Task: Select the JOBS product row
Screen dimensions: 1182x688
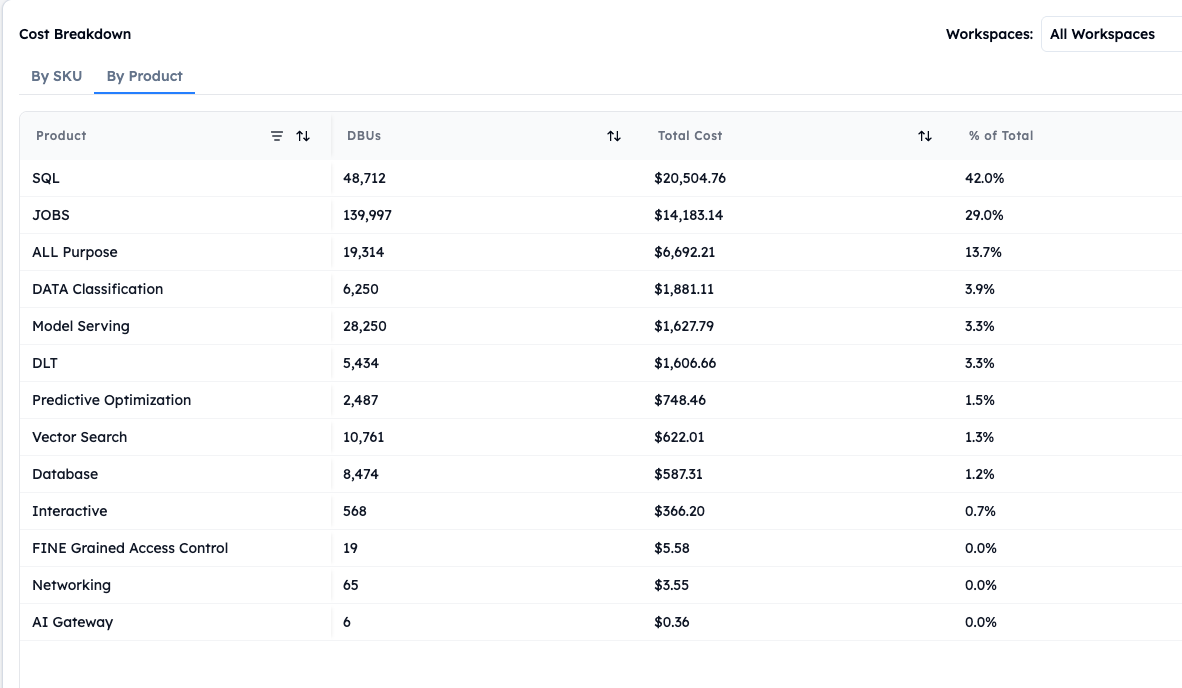Action: [601, 216]
